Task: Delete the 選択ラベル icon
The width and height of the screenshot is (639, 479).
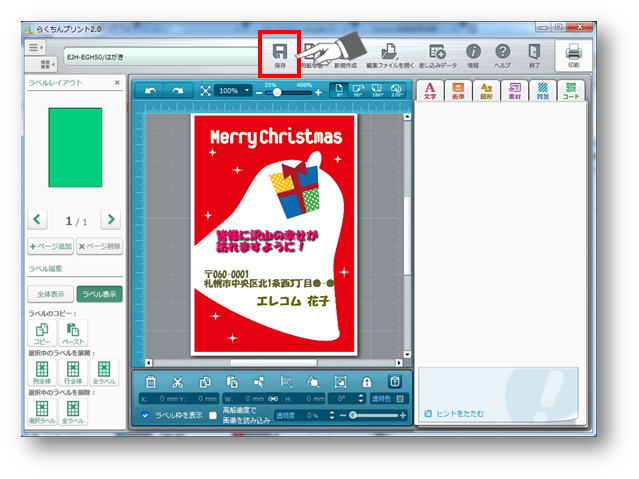Action: [42, 412]
